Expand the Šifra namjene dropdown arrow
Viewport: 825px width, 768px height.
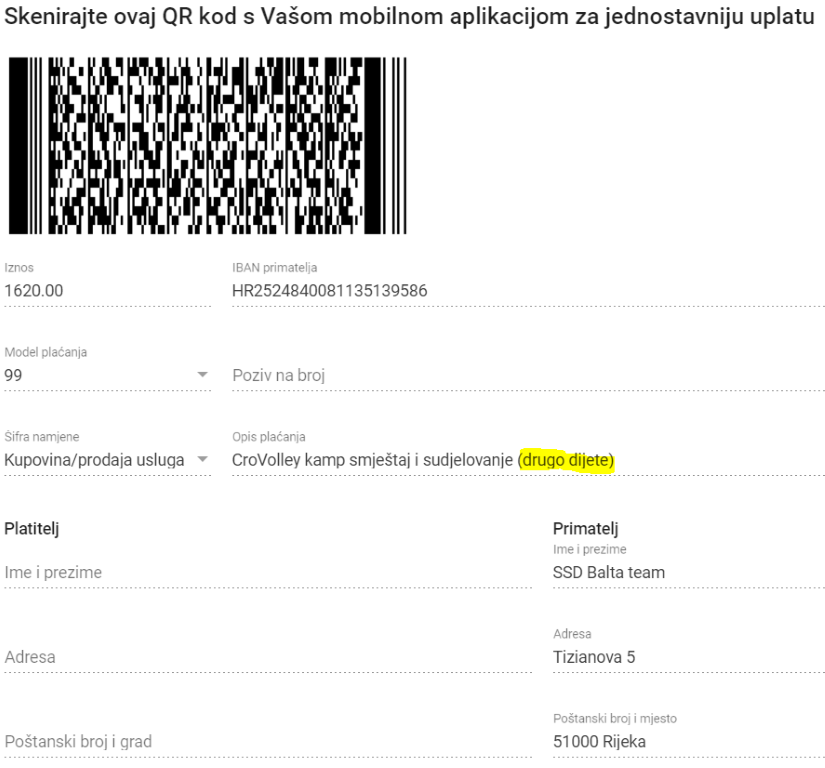(x=203, y=459)
